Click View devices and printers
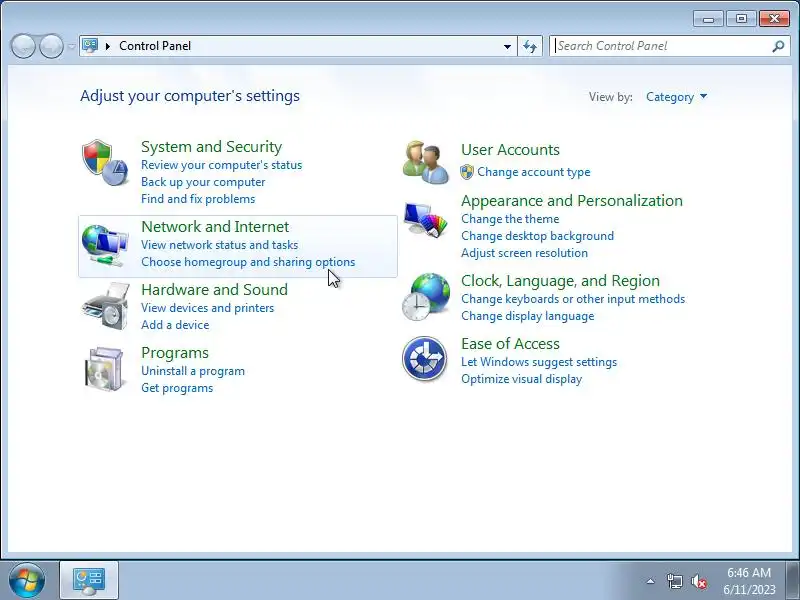800x600 pixels. pos(207,308)
